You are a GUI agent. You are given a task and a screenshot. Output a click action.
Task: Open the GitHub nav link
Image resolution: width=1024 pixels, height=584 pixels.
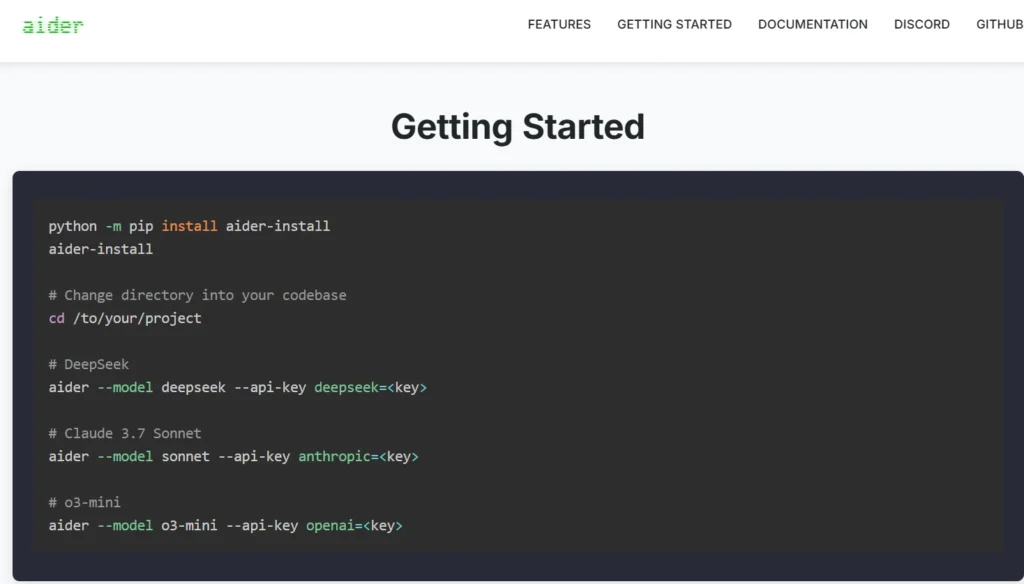pyautogui.click(x=1000, y=24)
